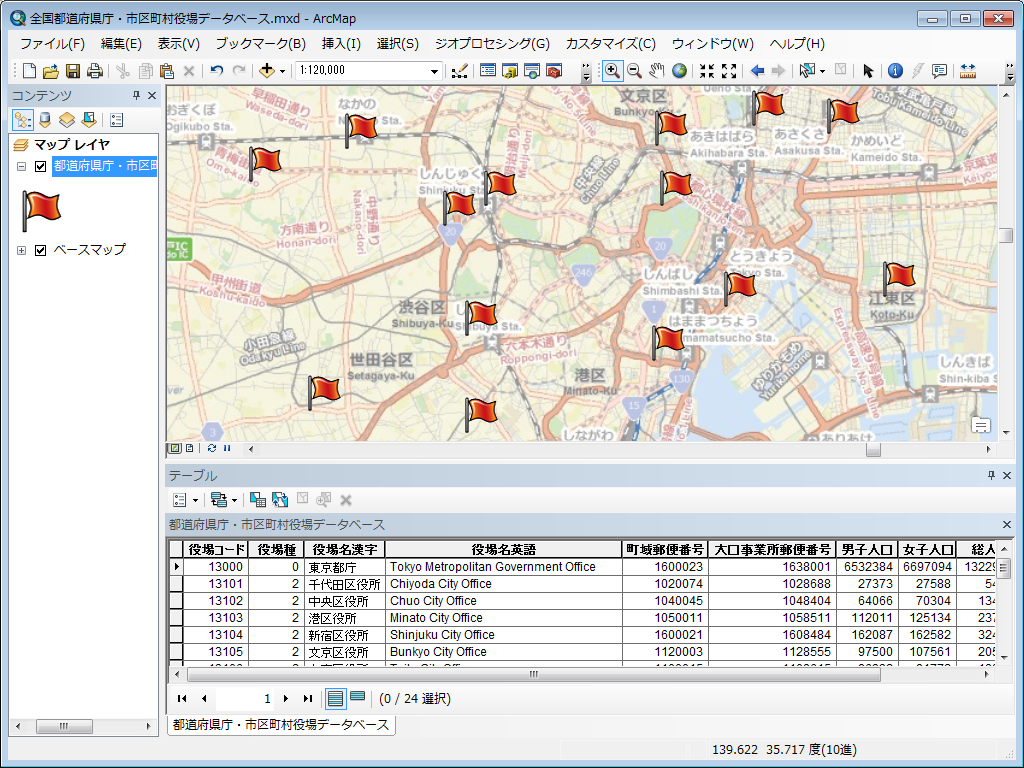Go to first table record
The image size is (1024, 768).
click(x=182, y=699)
